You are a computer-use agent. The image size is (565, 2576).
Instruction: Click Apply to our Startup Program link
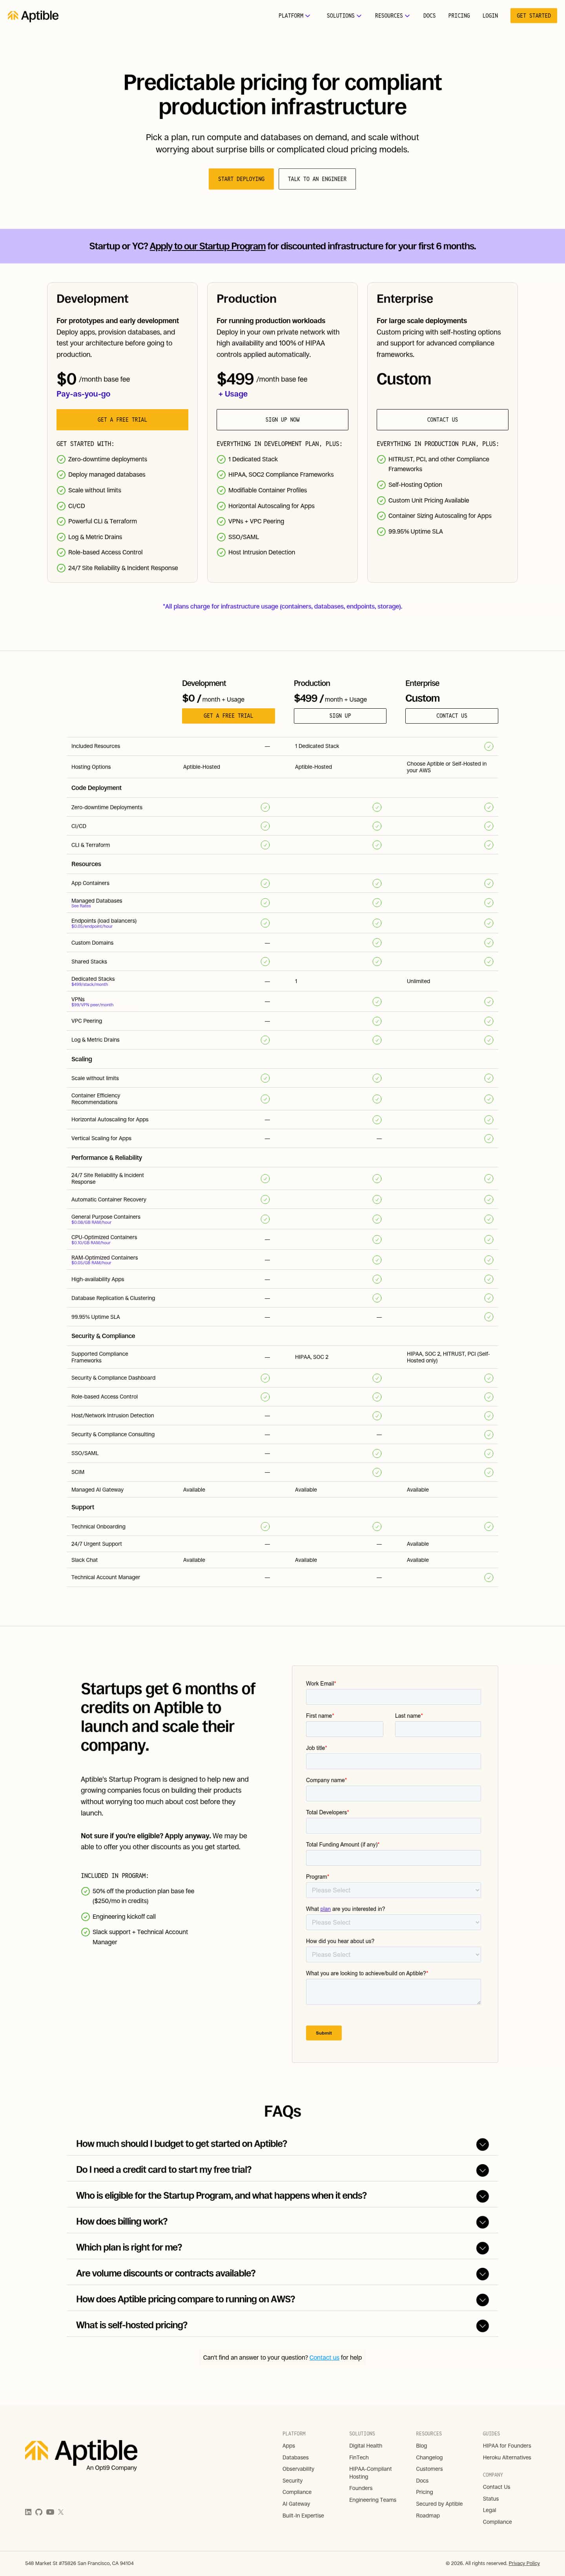207,246
